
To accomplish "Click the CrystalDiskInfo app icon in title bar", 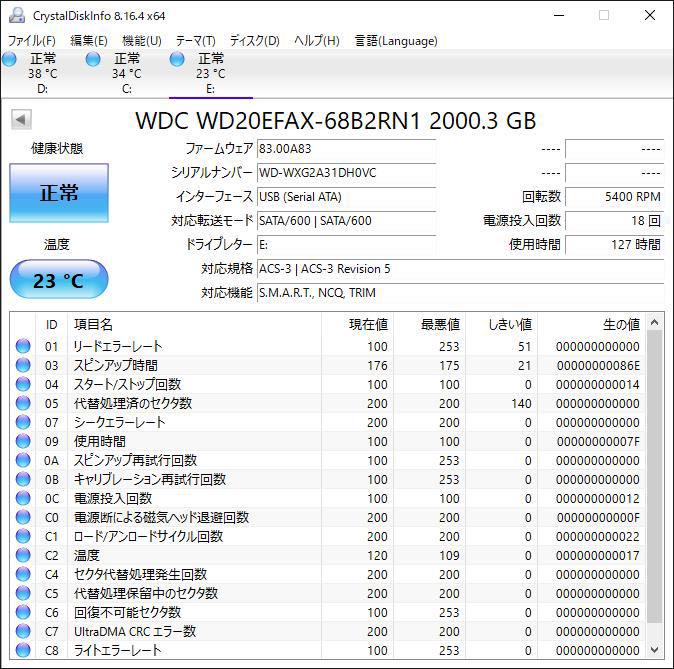I will (x=17, y=15).
